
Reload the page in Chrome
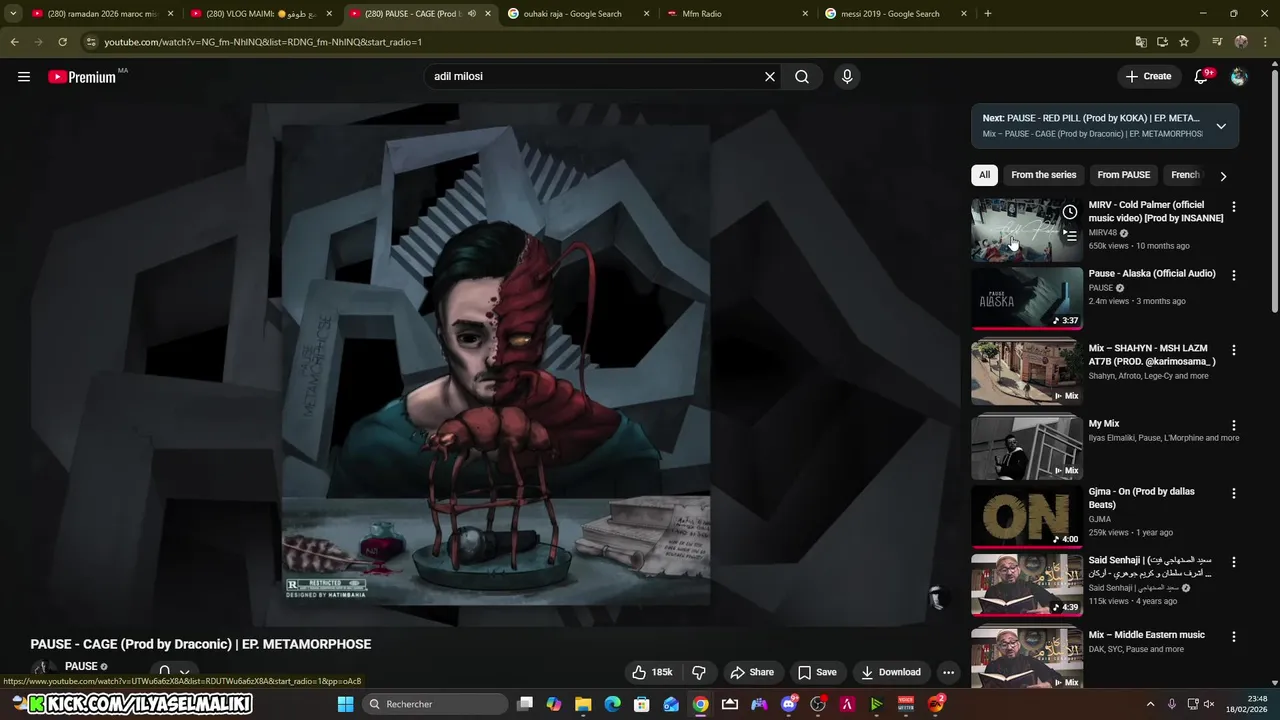(x=62, y=42)
